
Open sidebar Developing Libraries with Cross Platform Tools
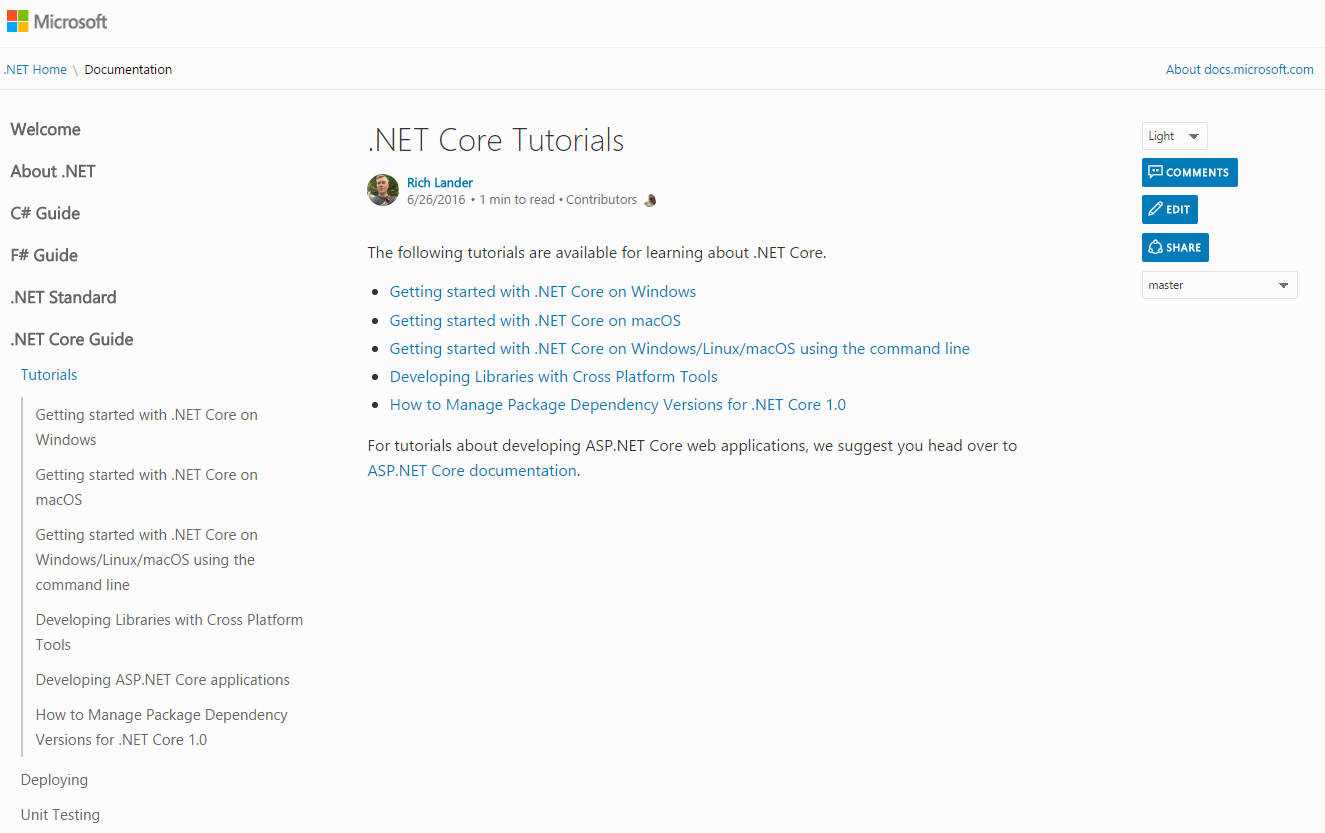pyautogui.click(x=169, y=632)
